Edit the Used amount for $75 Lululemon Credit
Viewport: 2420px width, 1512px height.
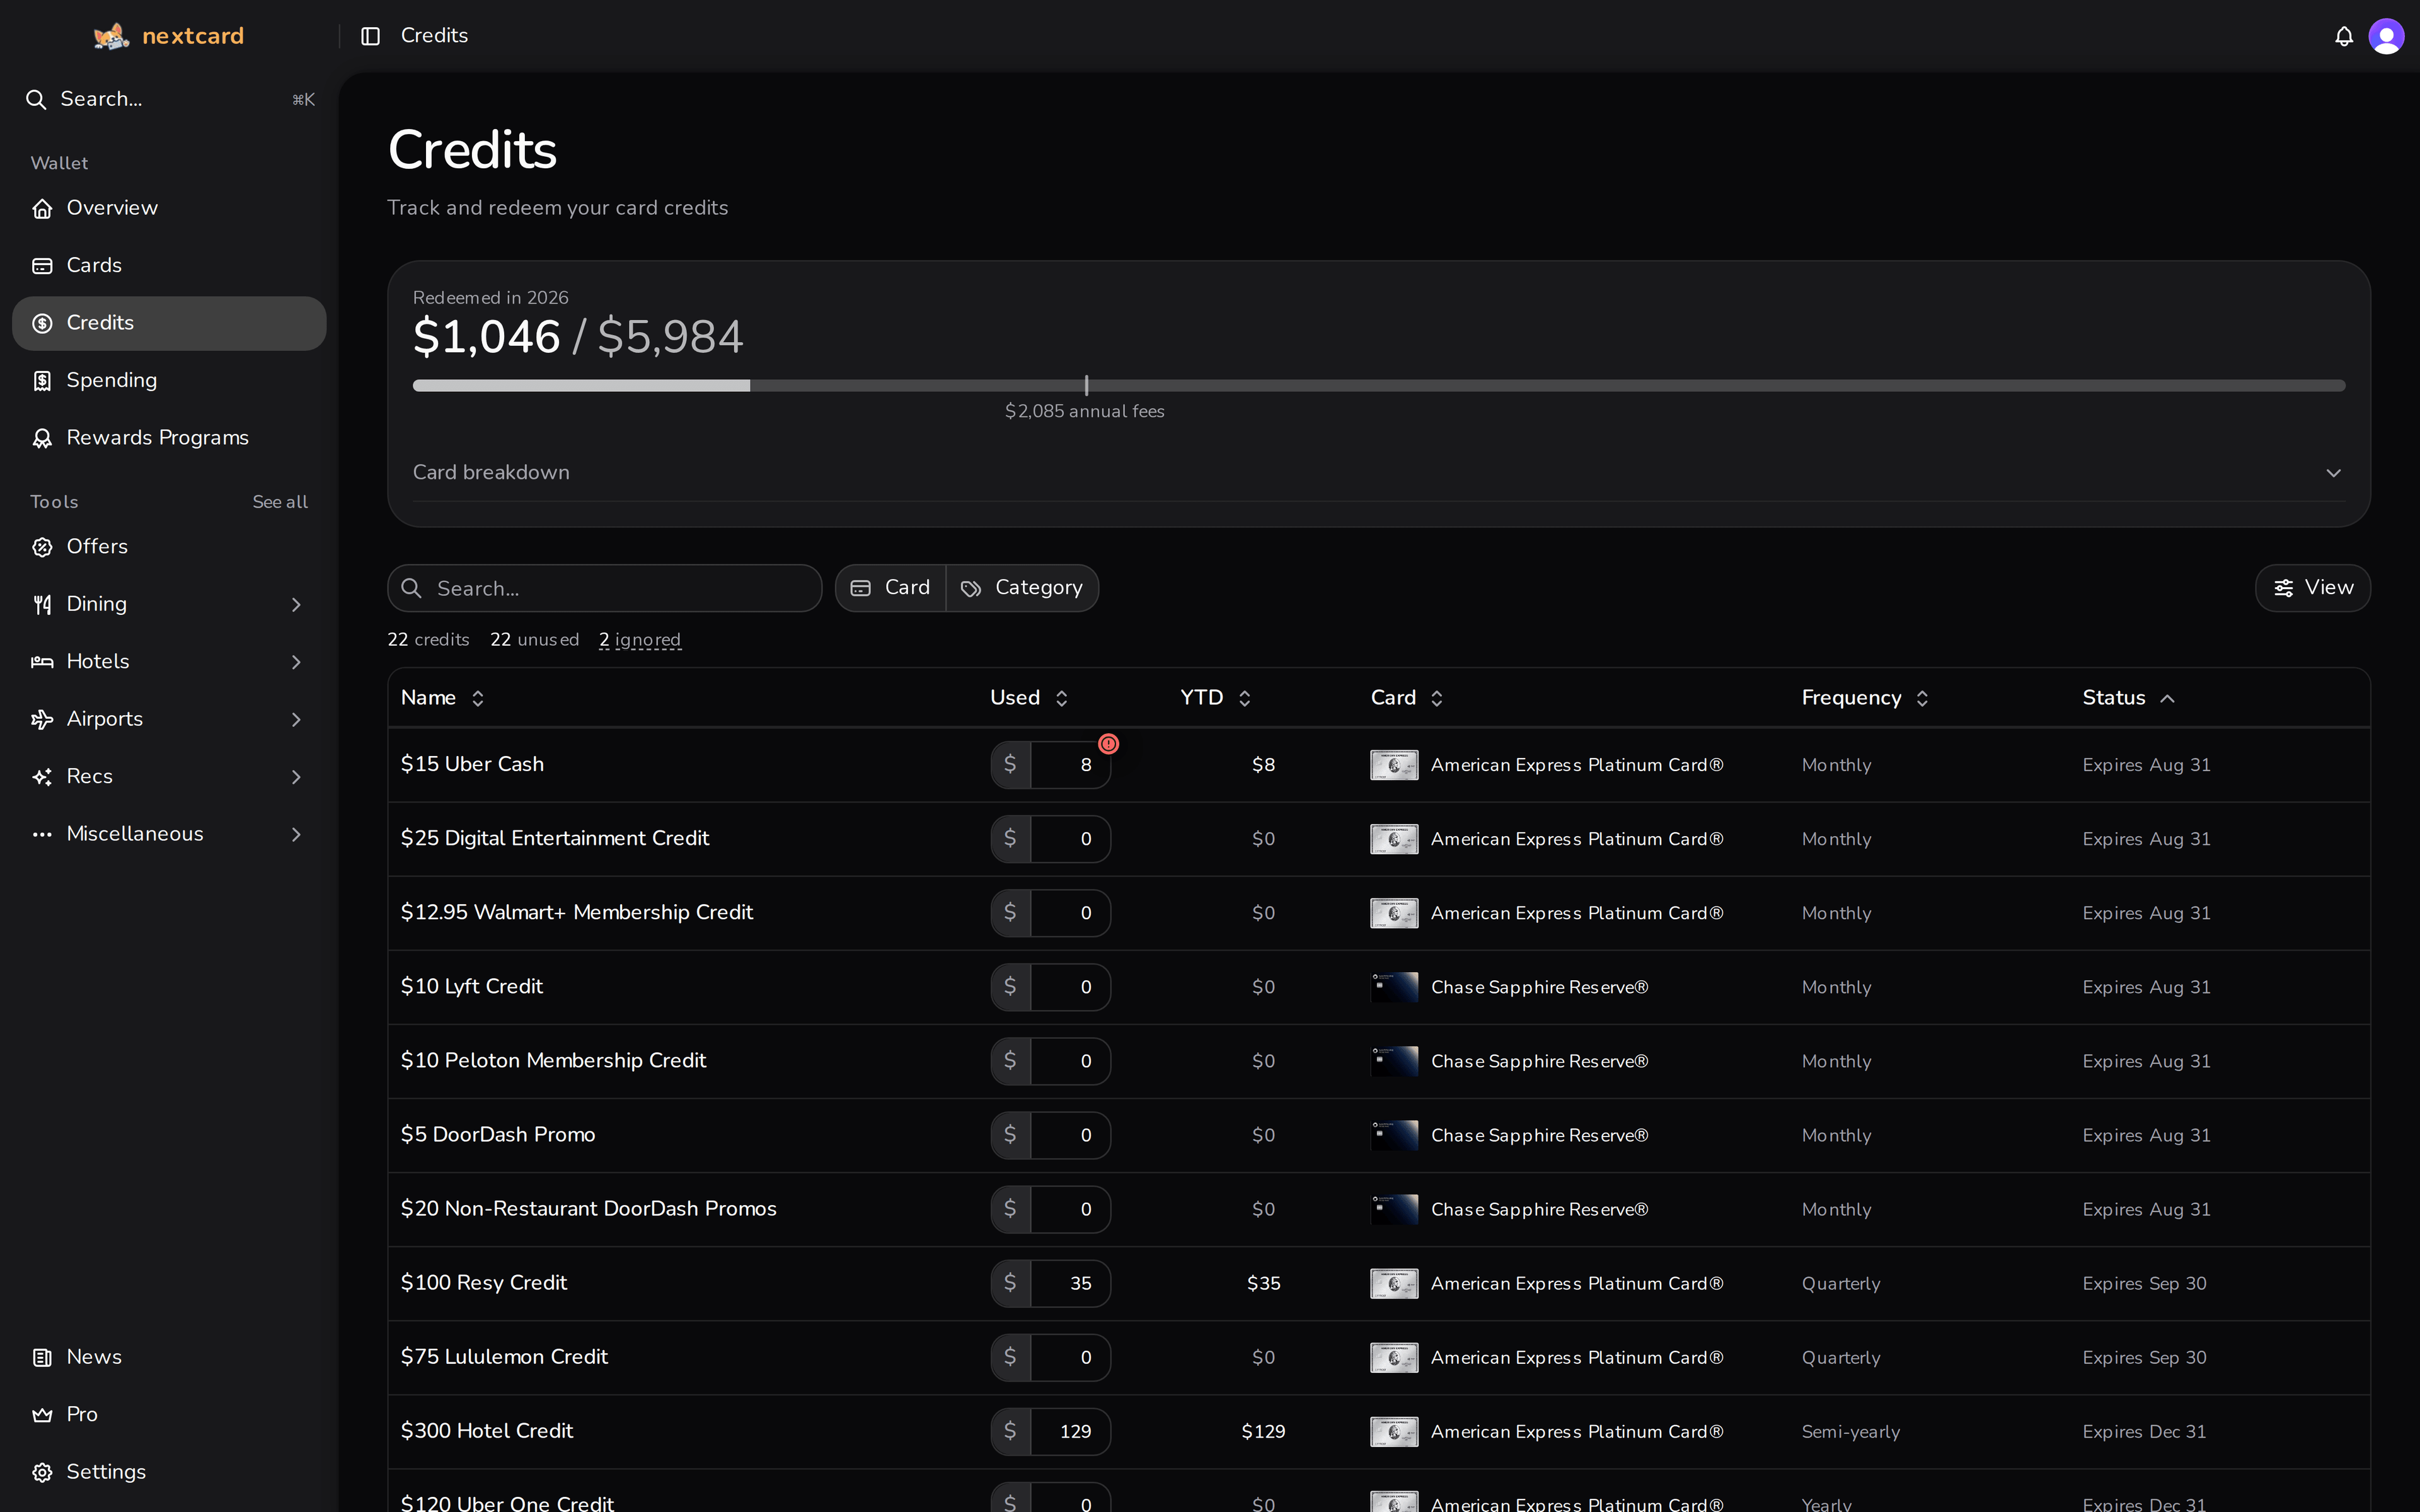point(1070,1357)
